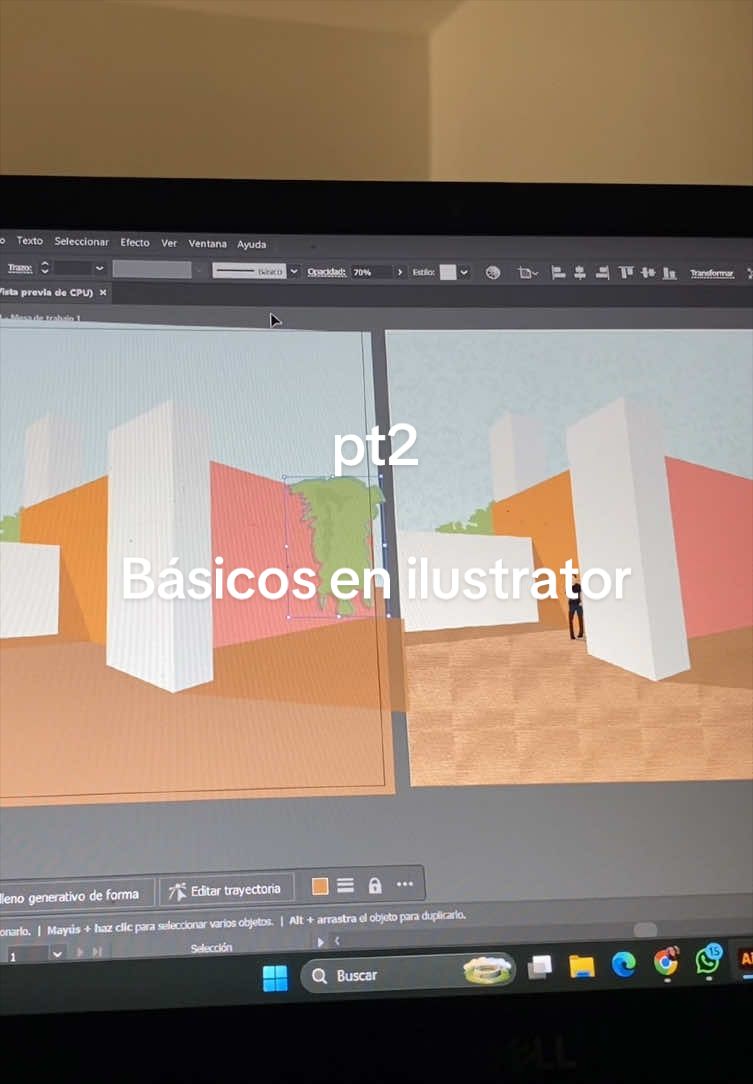Viewport: 753px width, 1084px height.
Task: Click the orange fill color swatch
Action: [x=319, y=886]
